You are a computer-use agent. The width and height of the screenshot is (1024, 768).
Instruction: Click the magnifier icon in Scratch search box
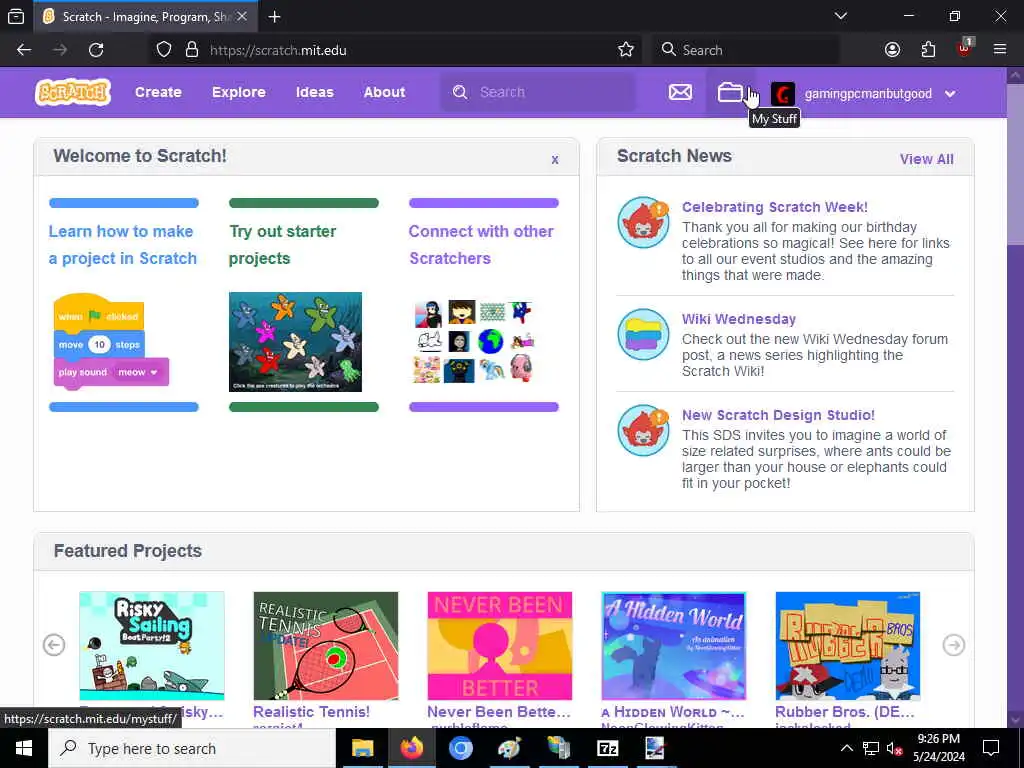pos(460,92)
